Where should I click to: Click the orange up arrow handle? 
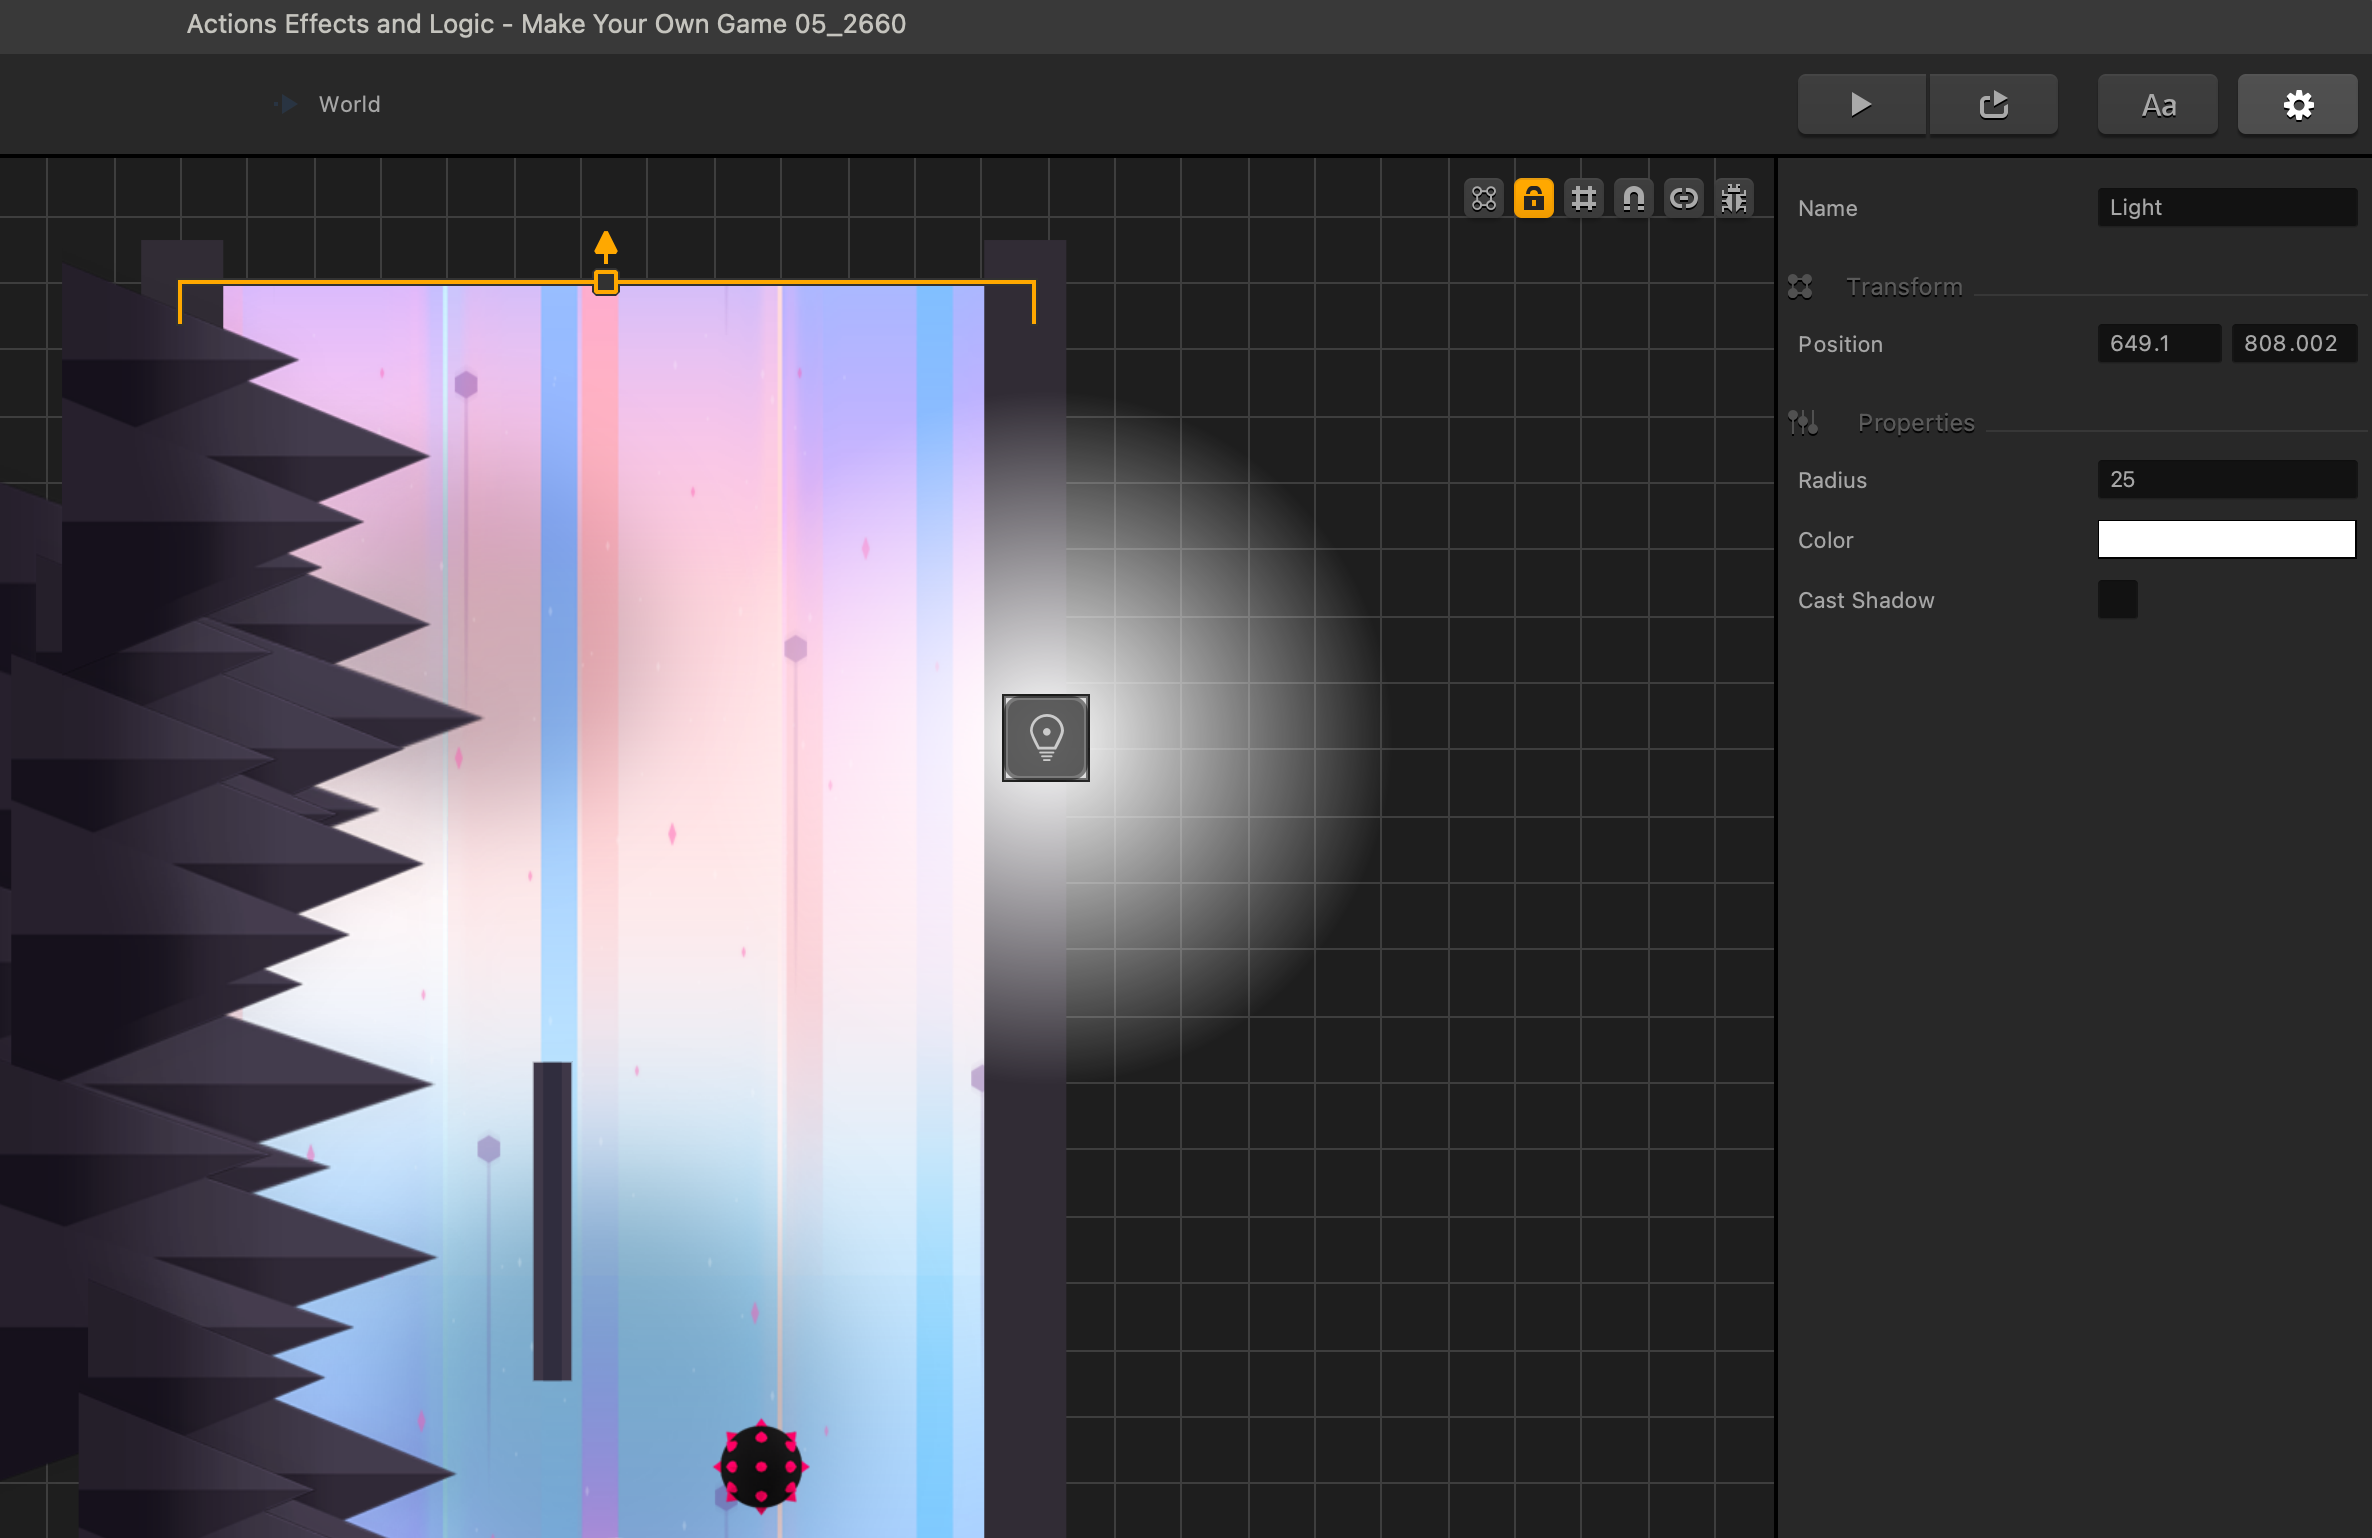[x=606, y=245]
